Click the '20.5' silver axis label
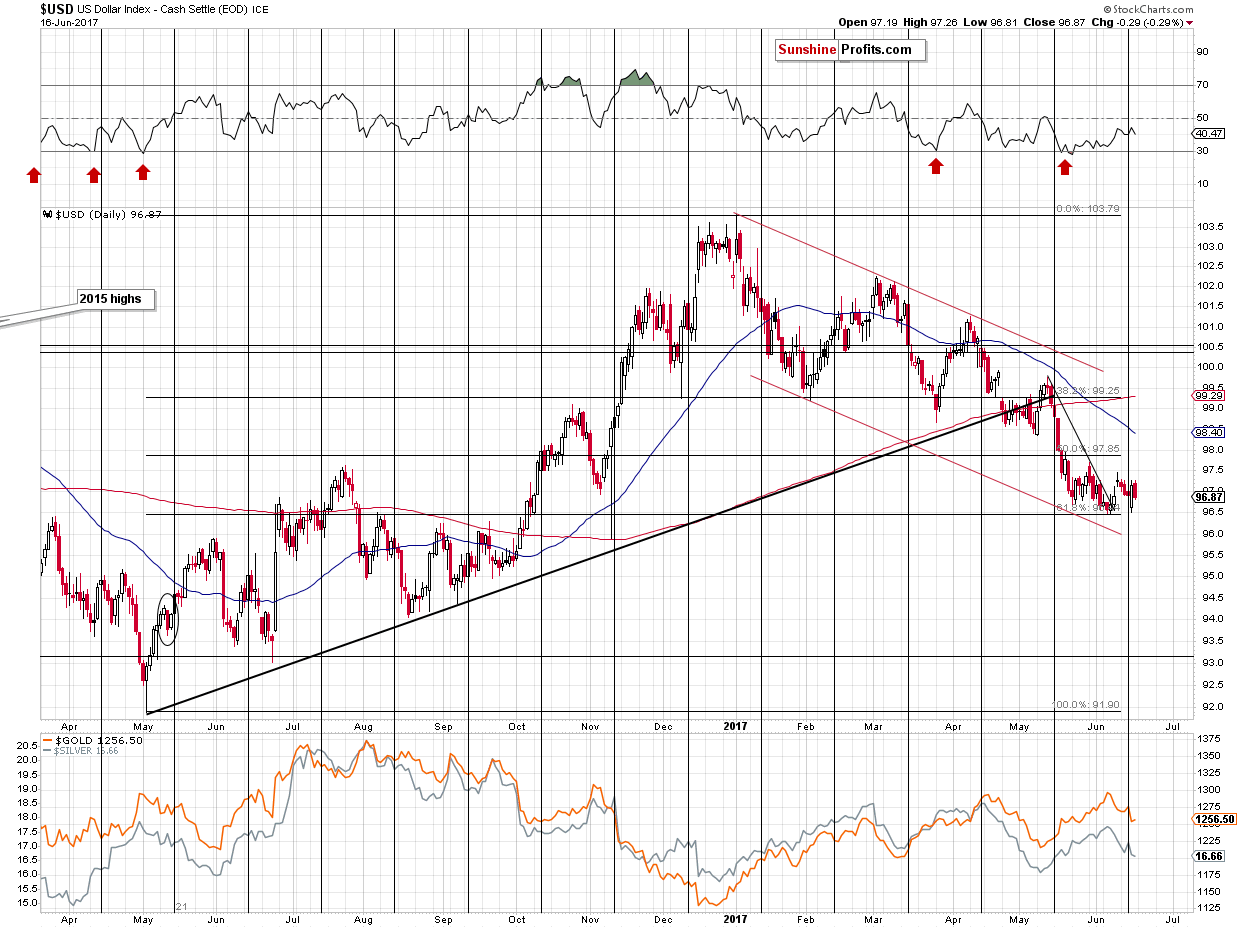Viewport: 1240px width, 928px height. coord(29,745)
